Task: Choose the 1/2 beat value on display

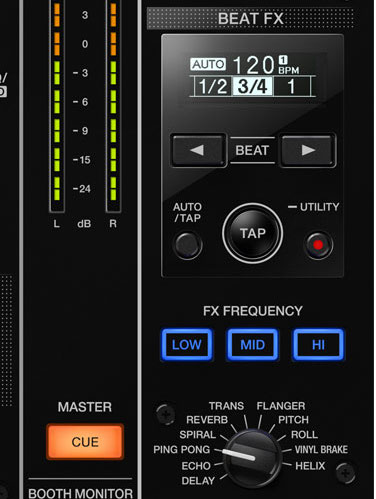Action: coord(213,87)
